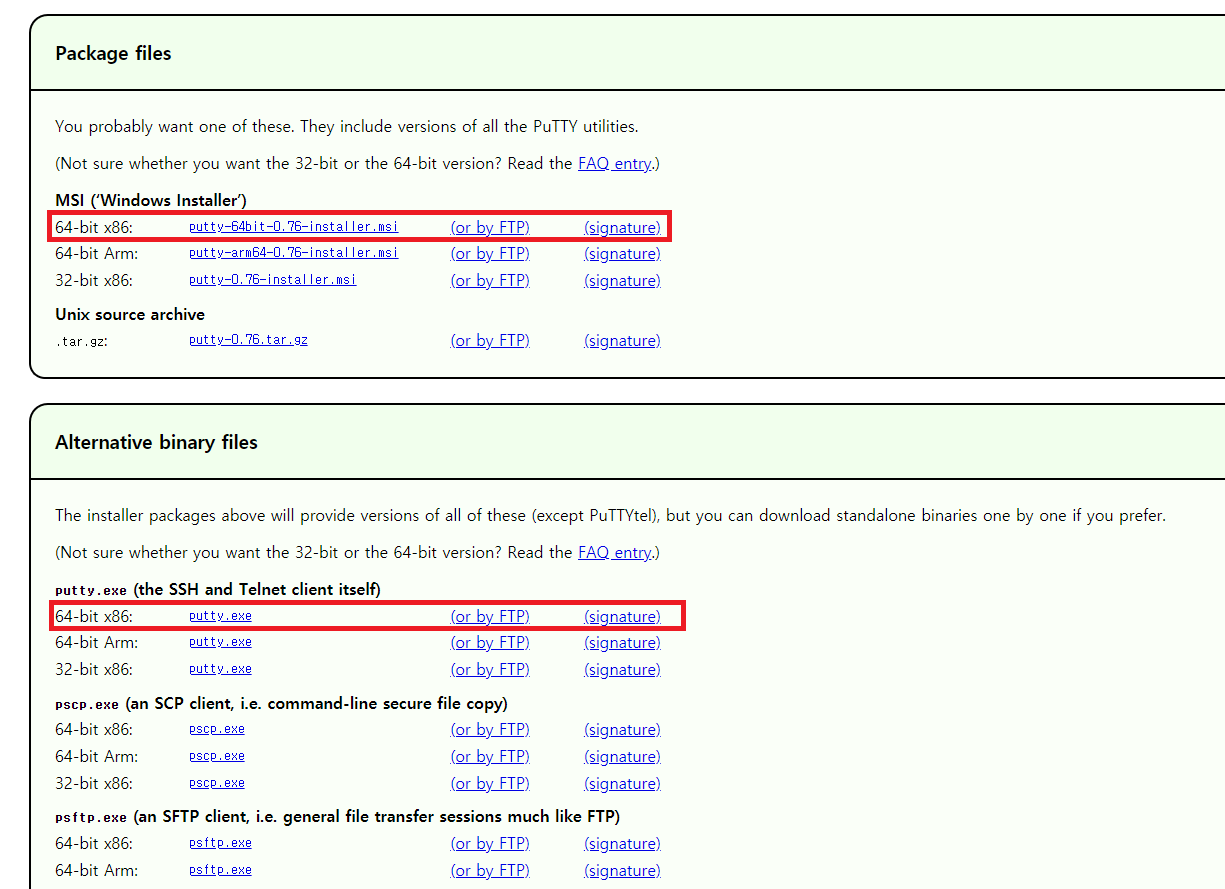Open FTP link for 32-bit x86 pscp.exe
This screenshot has width=1225, height=889.
(x=490, y=784)
